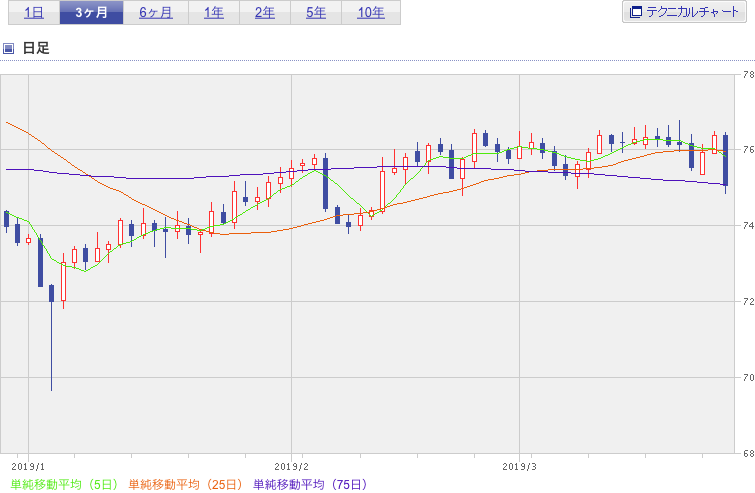Screen dimensions: 755x493
Task: Open the 10年 long-term chart tab
Action: pos(371,13)
